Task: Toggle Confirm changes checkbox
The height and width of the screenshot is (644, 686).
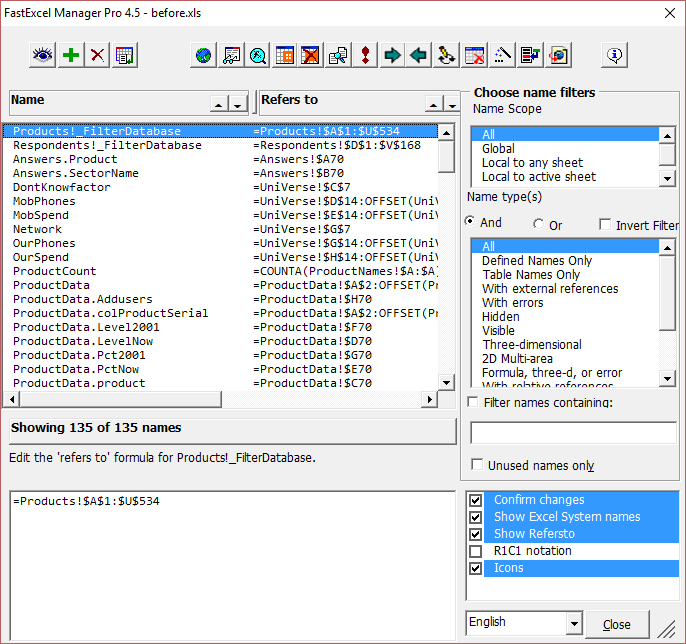Action: [x=476, y=500]
